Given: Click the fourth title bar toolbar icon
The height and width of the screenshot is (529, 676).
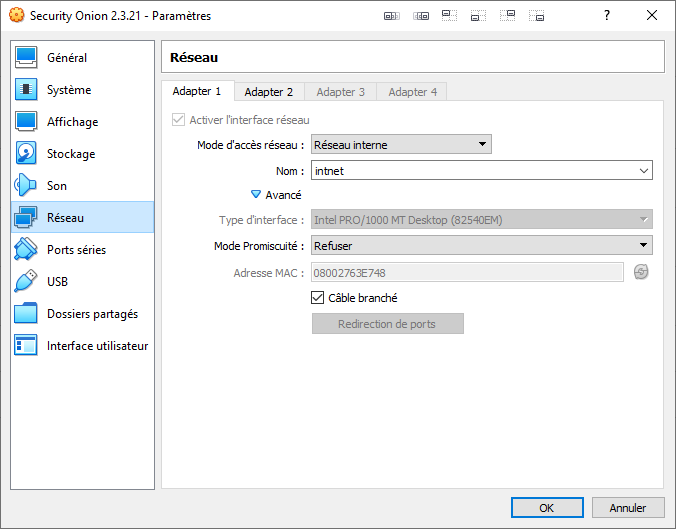Looking at the screenshot, I should pos(478,16).
